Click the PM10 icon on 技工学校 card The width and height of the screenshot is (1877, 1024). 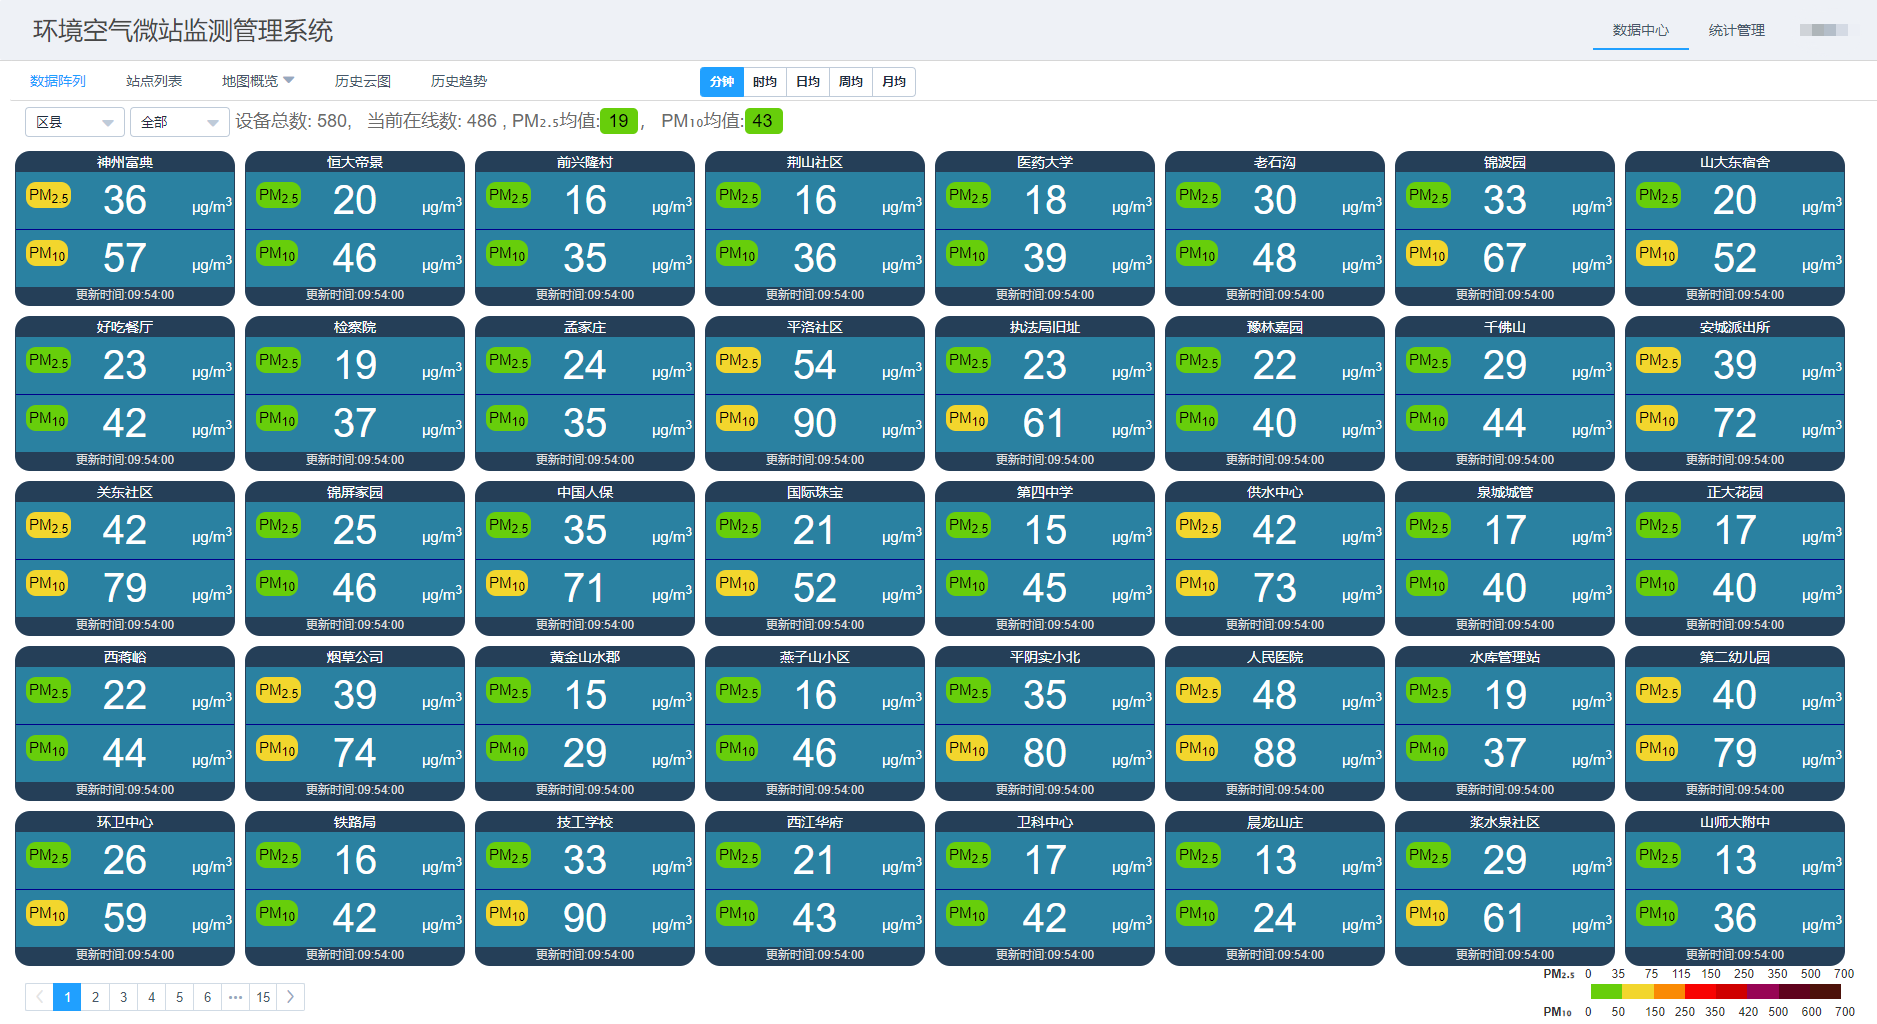[x=507, y=913]
